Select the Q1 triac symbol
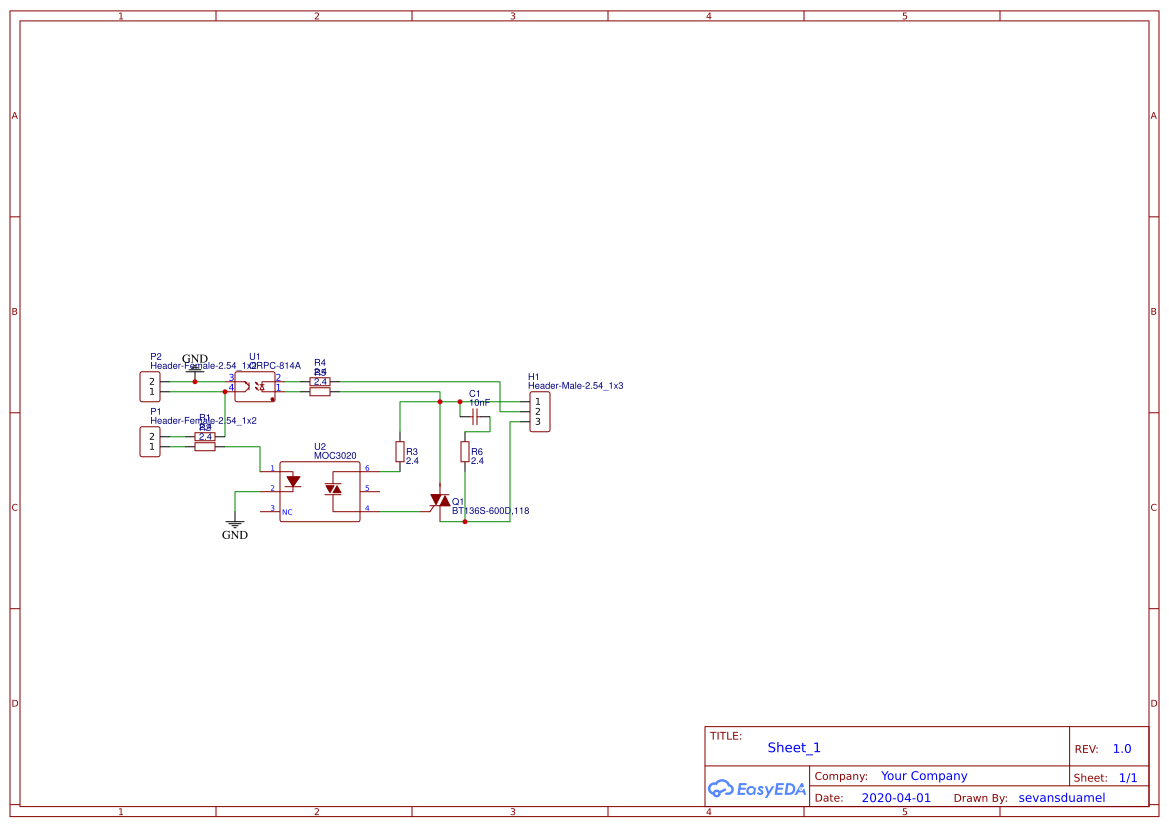 (x=440, y=501)
